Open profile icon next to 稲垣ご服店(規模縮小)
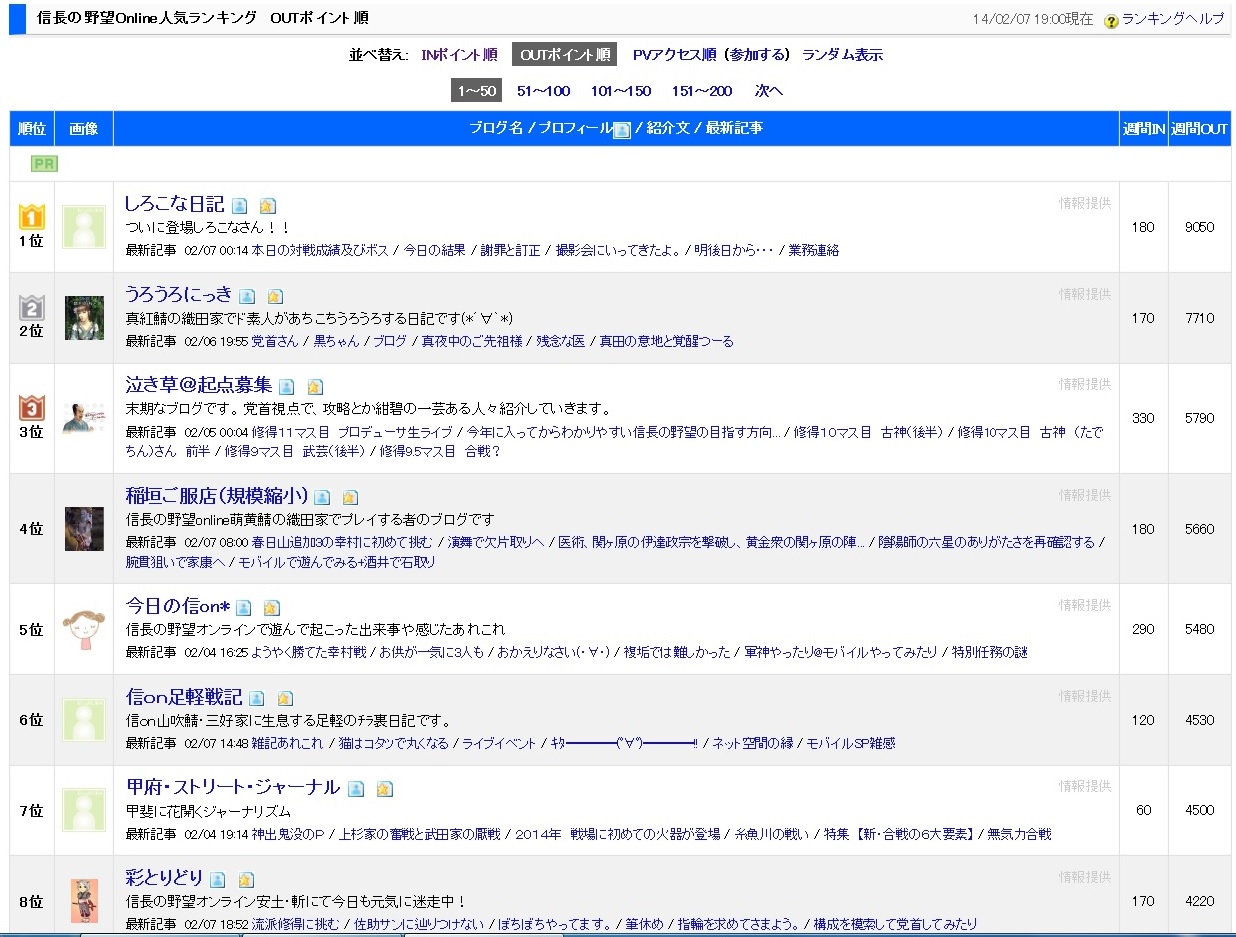The image size is (1236, 937). (322, 497)
